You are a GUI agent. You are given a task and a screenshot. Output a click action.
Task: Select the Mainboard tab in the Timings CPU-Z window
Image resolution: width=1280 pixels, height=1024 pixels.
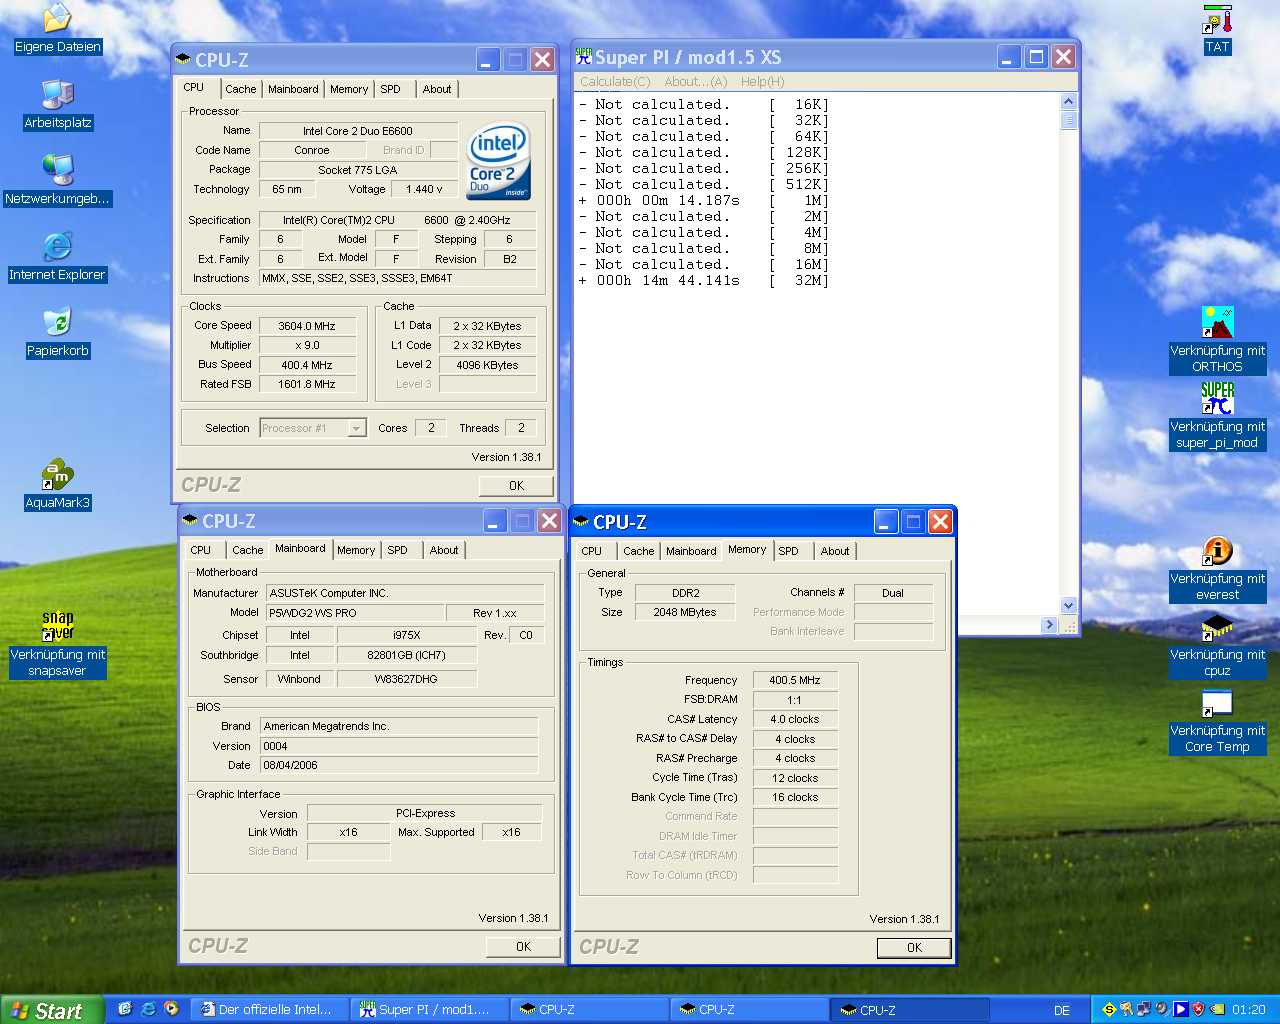click(x=691, y=551)
